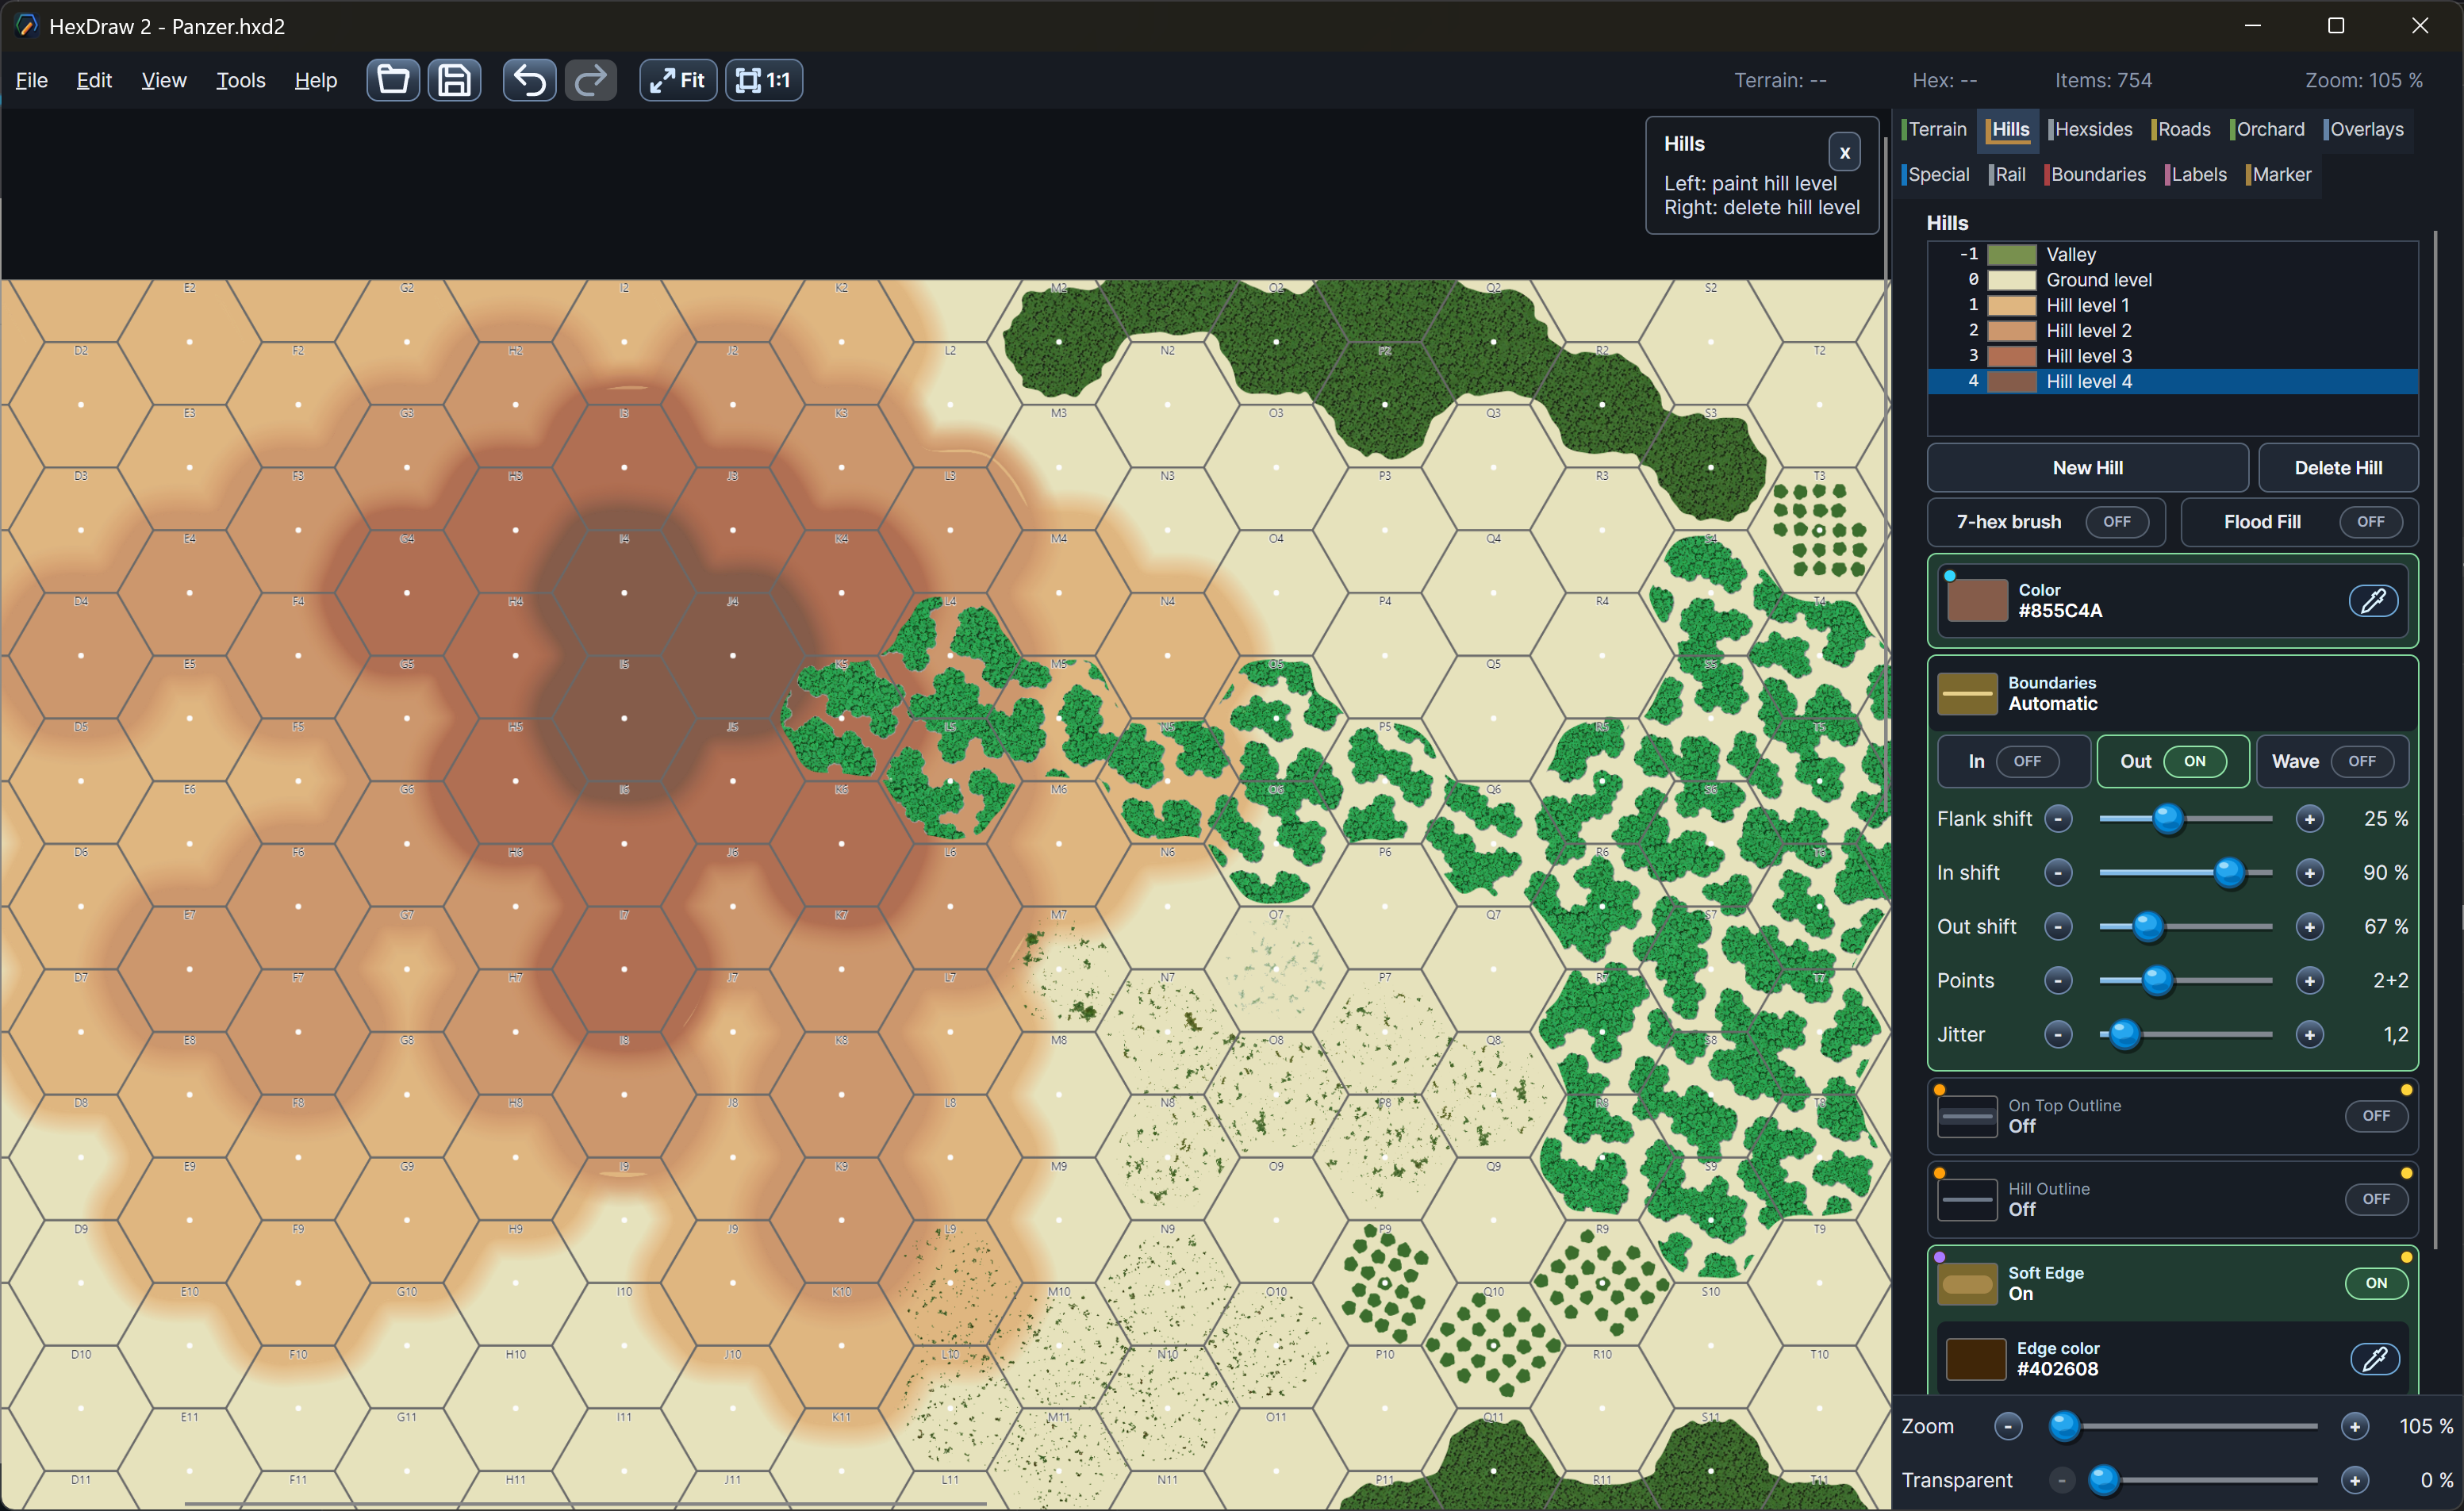Viewport: 2464px width, 1511px height.
Task: Fit the map to window
Action: 678,80
